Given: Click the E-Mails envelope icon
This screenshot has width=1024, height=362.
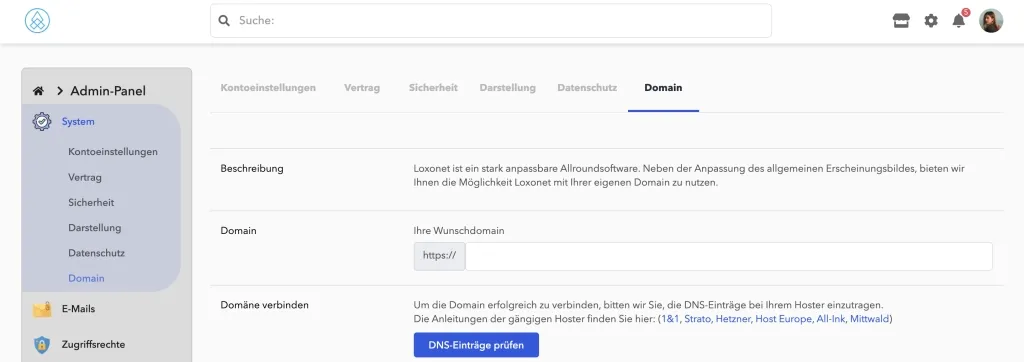Looking at the screenshot, I should point(42,309).
